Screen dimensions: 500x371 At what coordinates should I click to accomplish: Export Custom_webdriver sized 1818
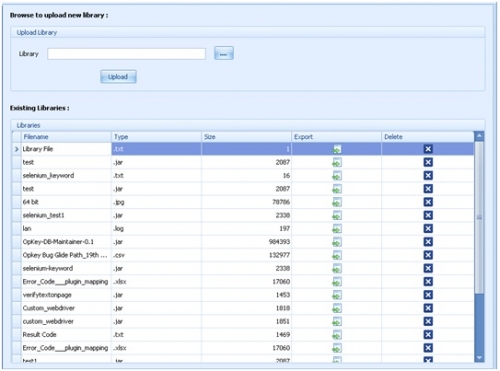pyautogui.click(x=337, y=308)
